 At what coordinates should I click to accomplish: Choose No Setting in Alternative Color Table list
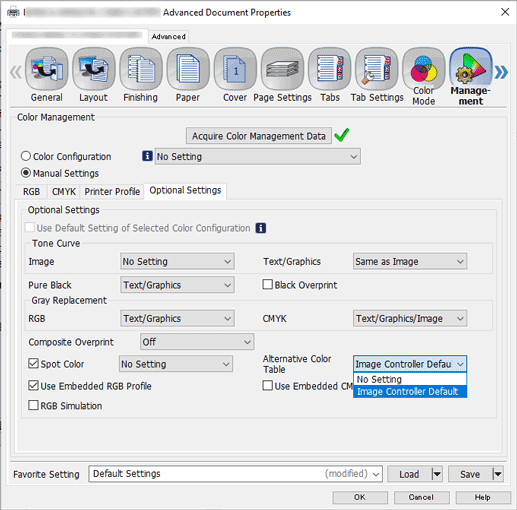[410, 379]
